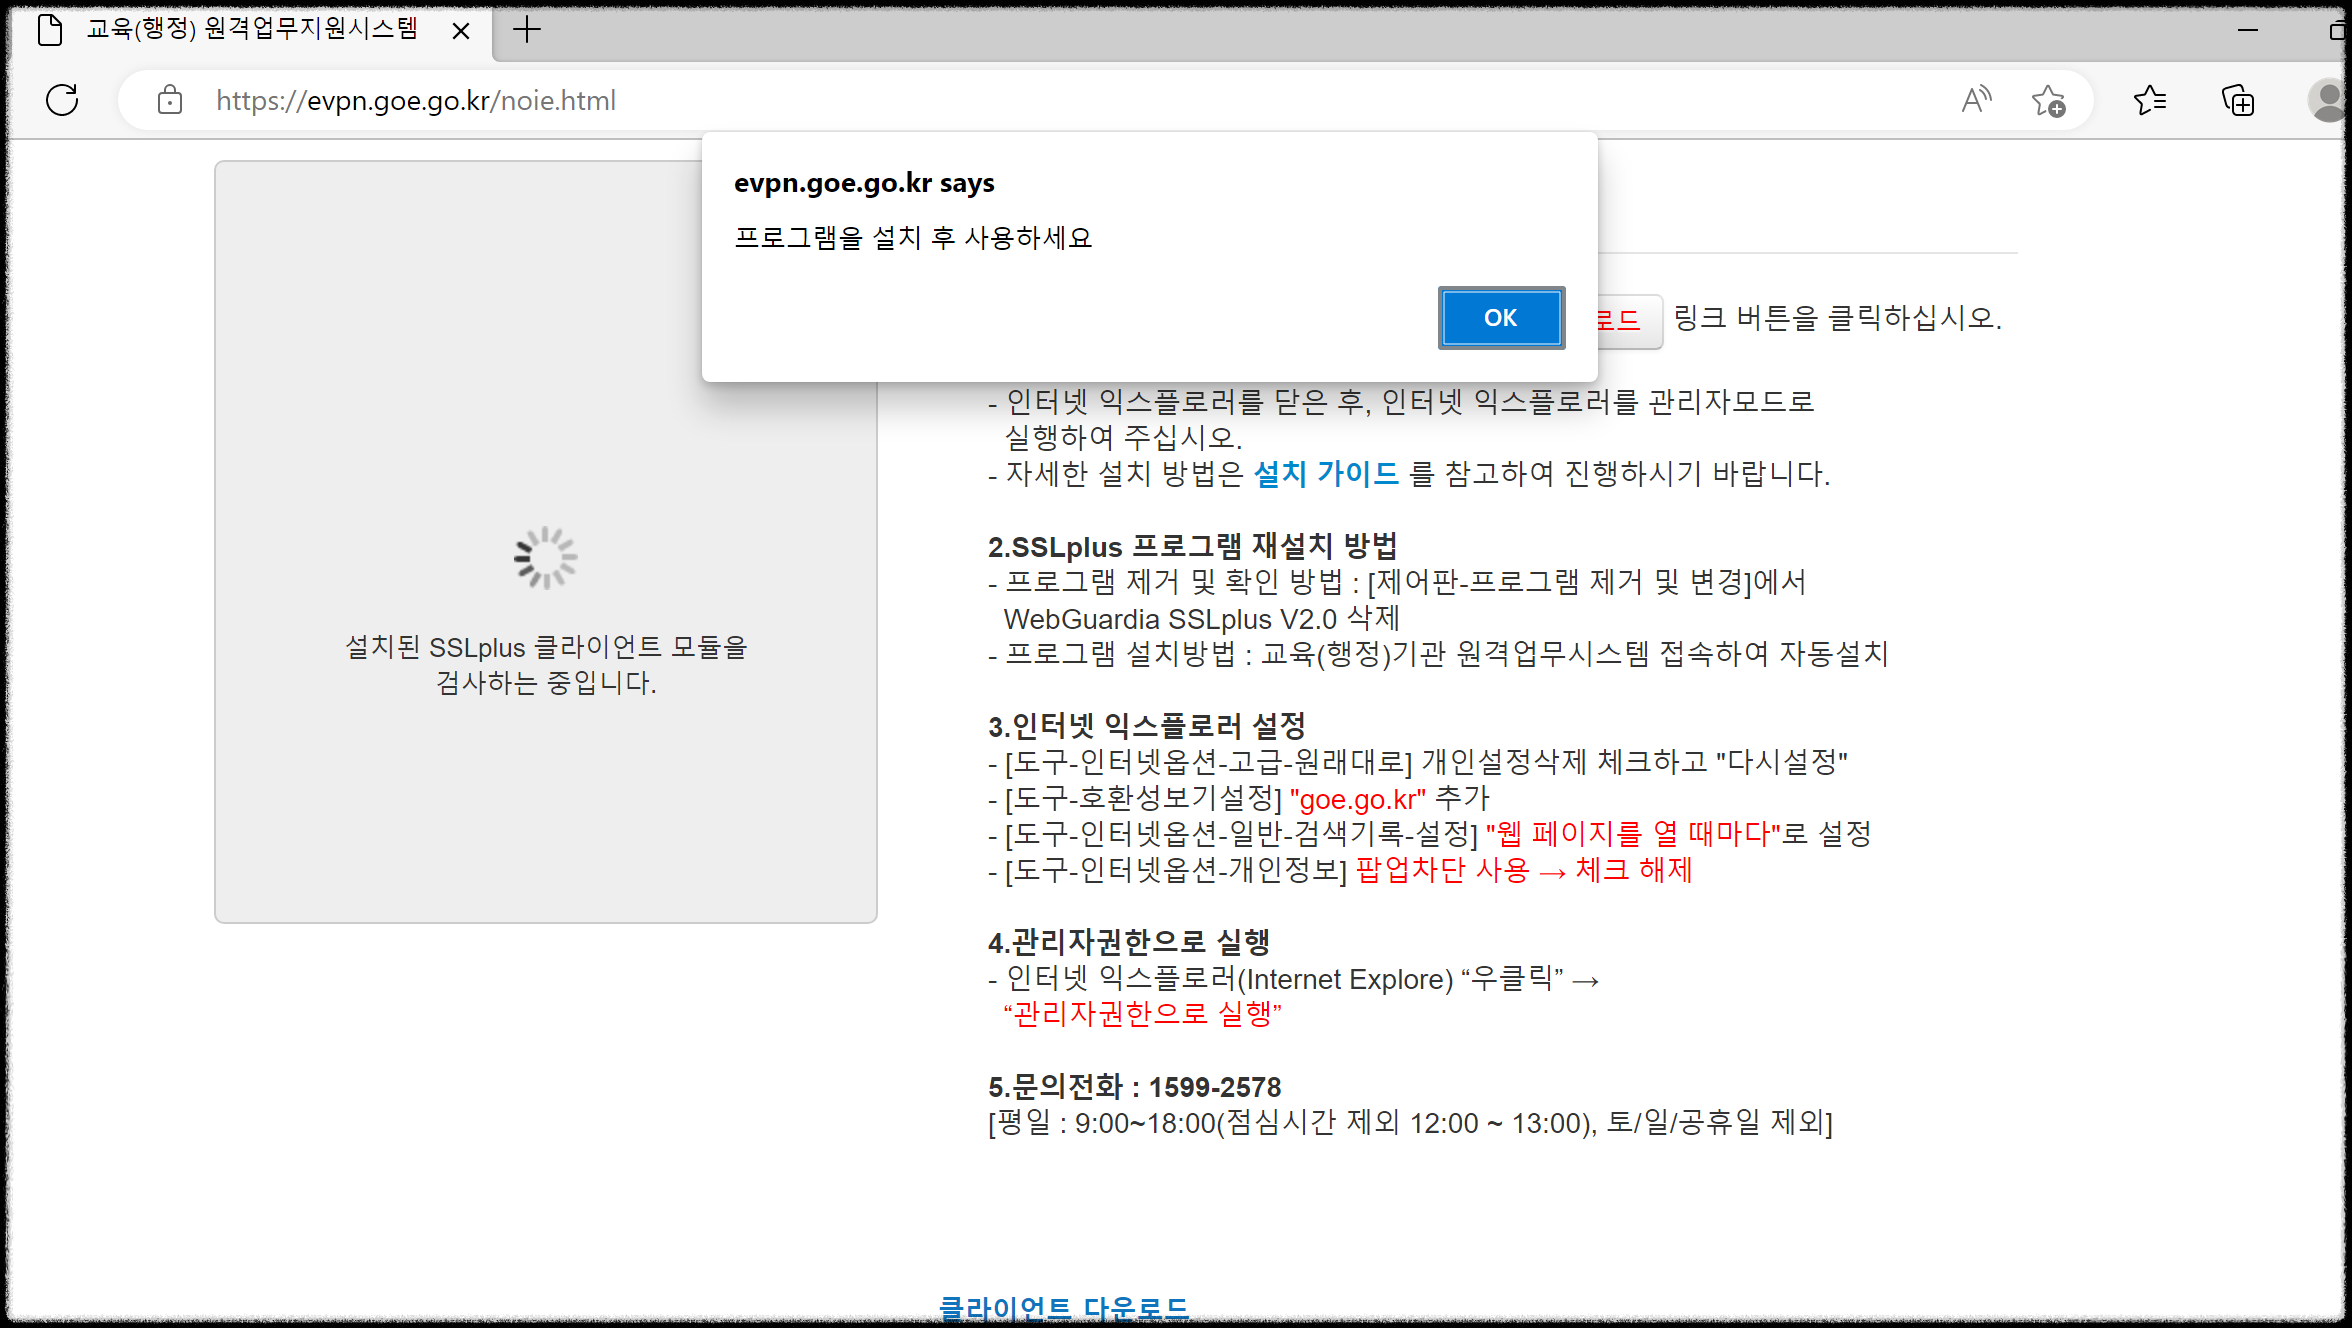The width and height of the screenshot is (2352, 1328).
Task: Minimize the browser window
Action: tap(2247, 30)
